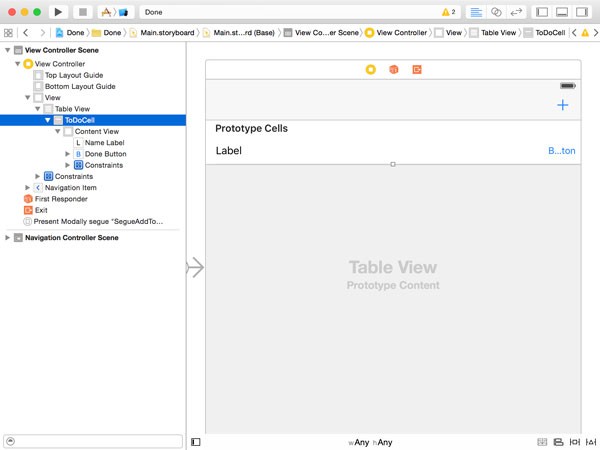Screen dimensions: 600x450
Task: Click the Done folder in jump bar
Action: pyautogui.click(x=107, y=33)
